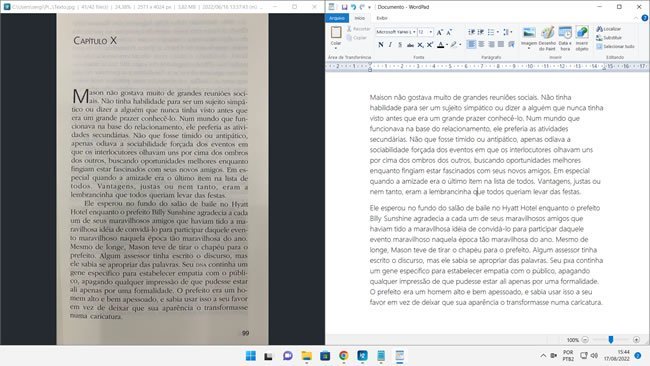The width and height of the screenshot is (650, 366).
Task: Open Google Chrome from the taskbar
Action: [344, 356]
